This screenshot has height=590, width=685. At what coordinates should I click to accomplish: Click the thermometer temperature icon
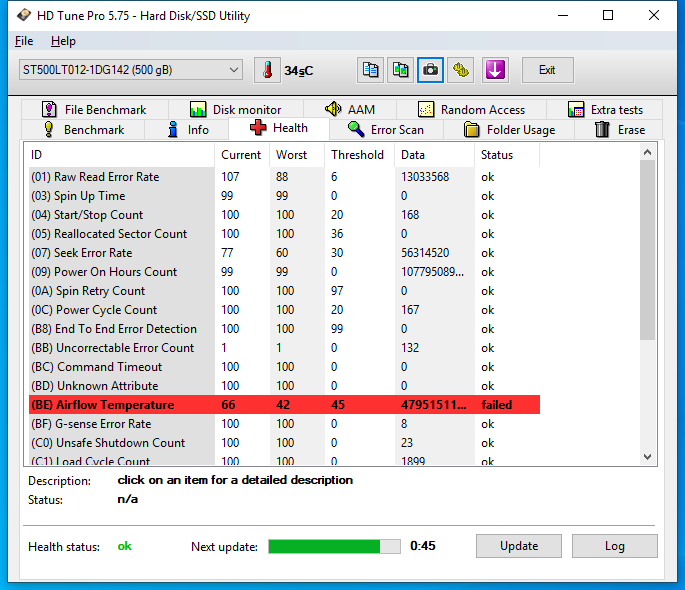[x=268, y=70]
